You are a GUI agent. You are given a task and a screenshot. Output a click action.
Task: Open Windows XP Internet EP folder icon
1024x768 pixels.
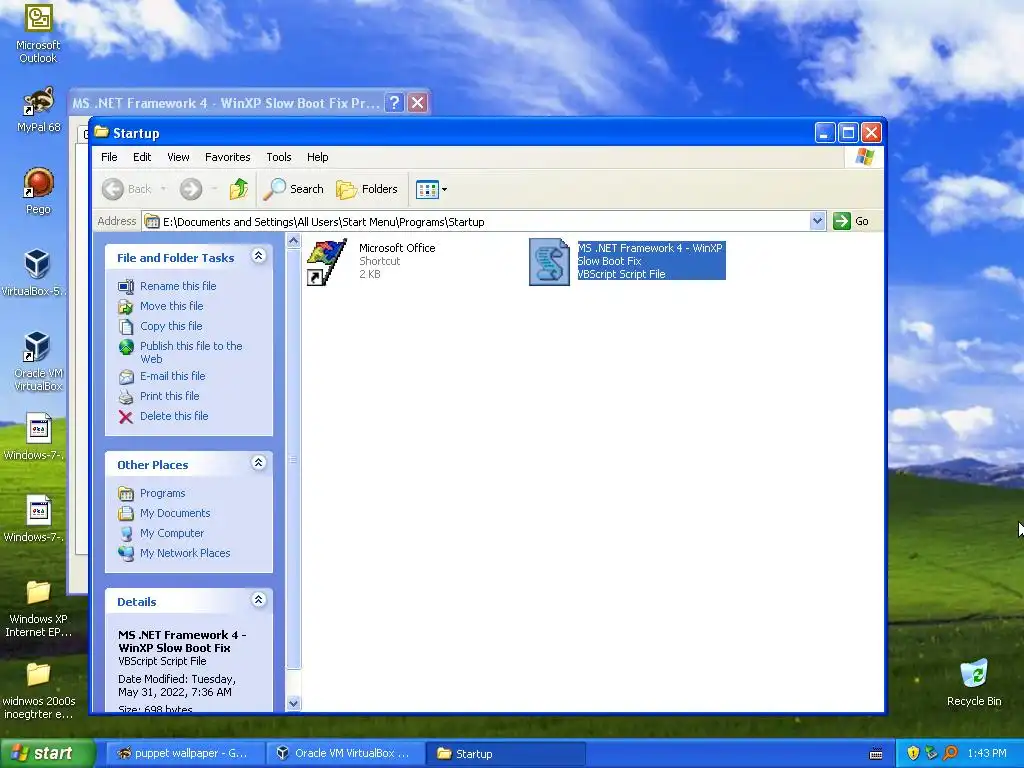pos(38,608)
